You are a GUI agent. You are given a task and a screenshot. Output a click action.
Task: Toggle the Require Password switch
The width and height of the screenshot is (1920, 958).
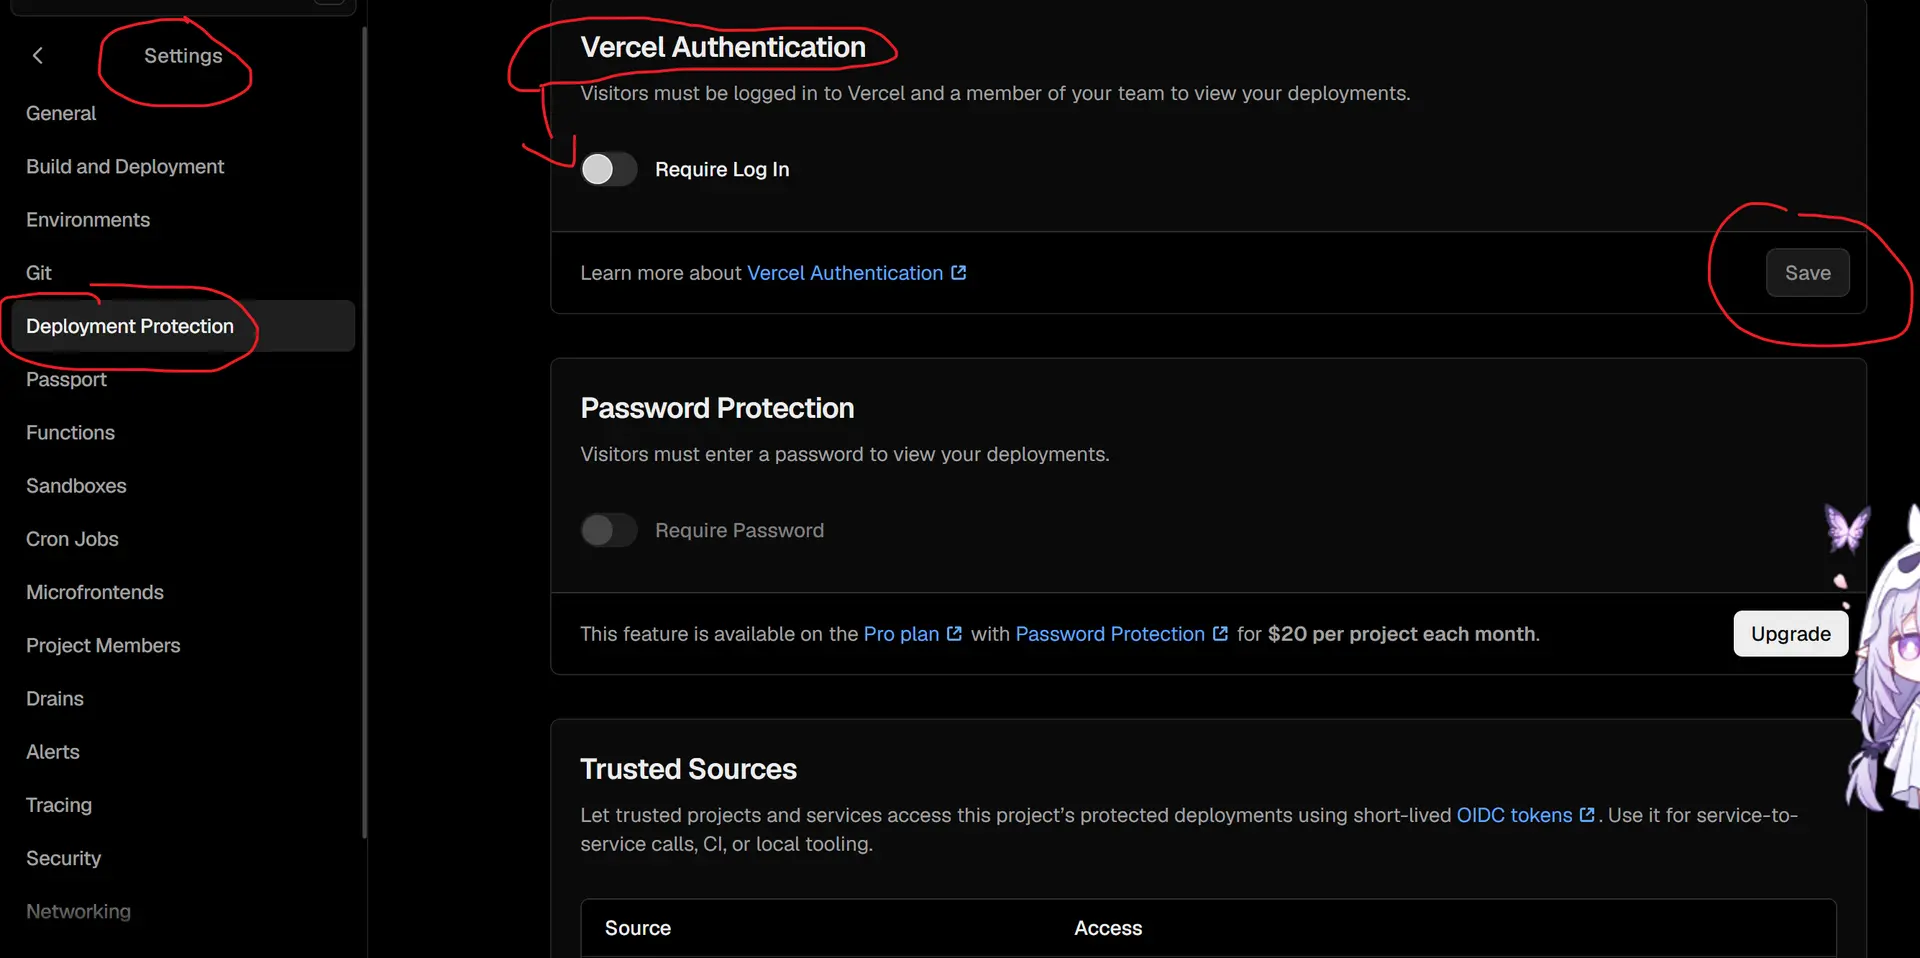coord(608,530)
